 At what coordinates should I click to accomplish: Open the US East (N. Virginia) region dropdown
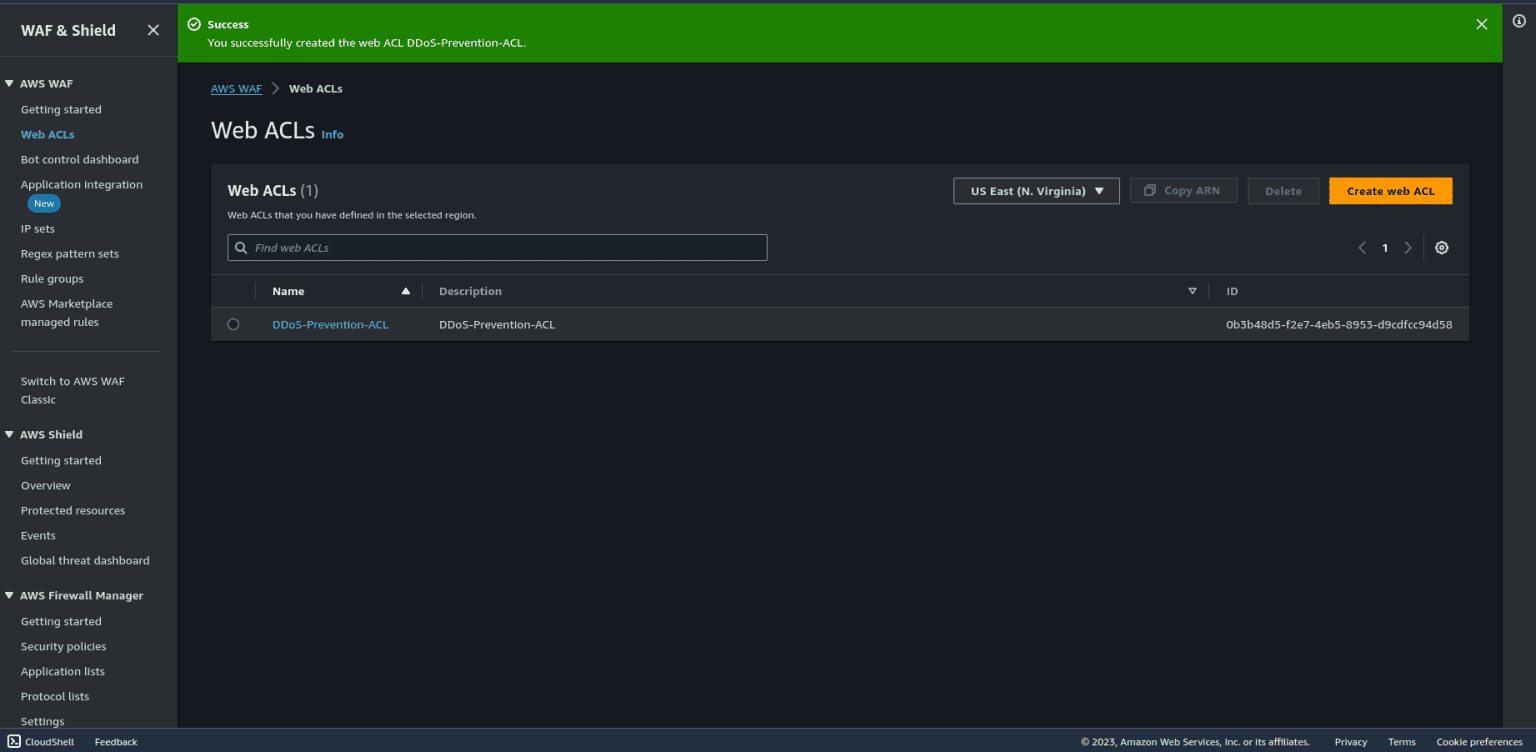point(1036,191)
